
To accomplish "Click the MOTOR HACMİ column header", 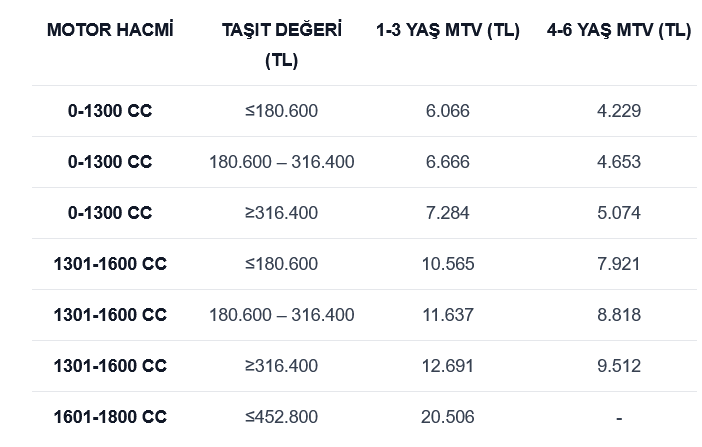I will (110, 30).
